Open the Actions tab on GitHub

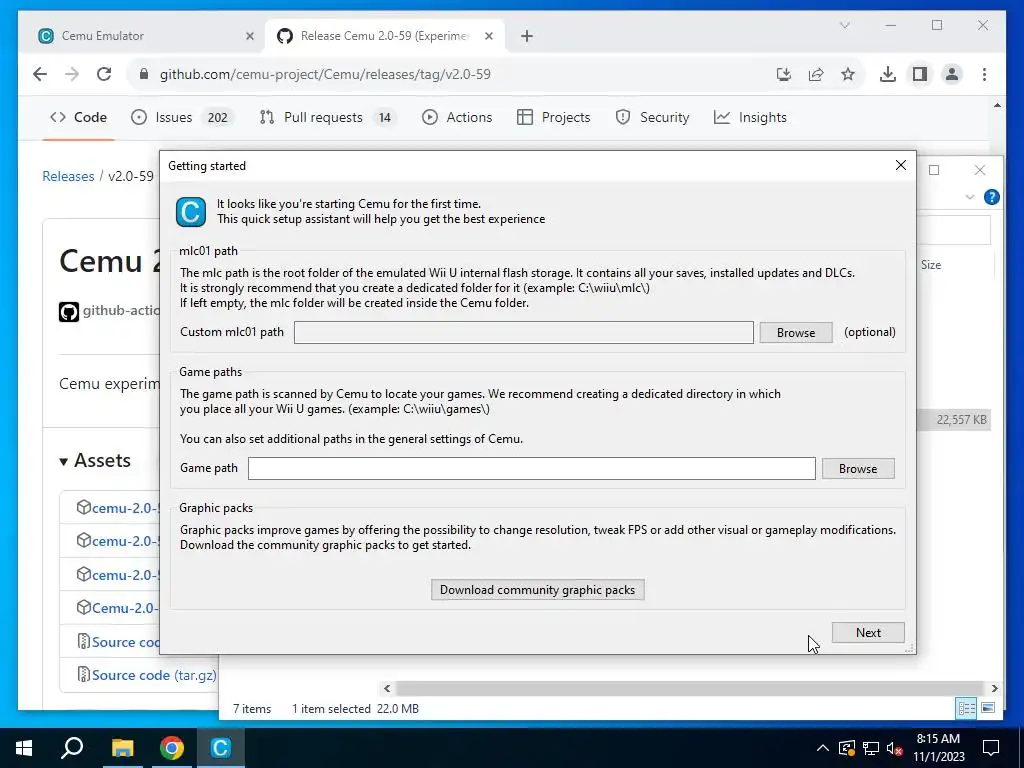click(x=457, y=118)
